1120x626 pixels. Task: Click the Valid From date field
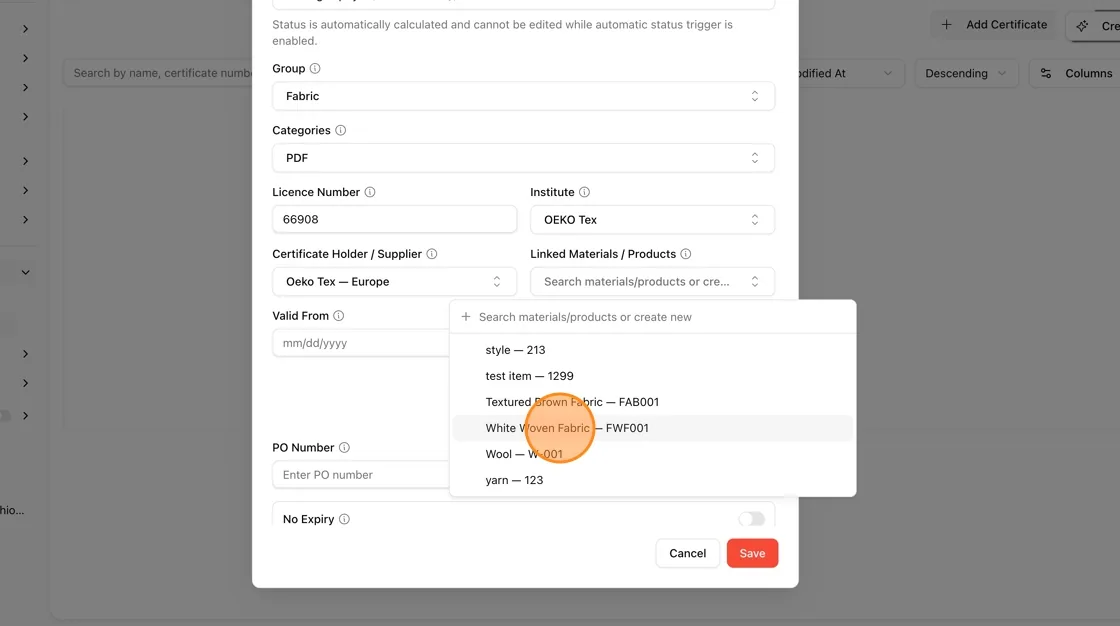361,343
